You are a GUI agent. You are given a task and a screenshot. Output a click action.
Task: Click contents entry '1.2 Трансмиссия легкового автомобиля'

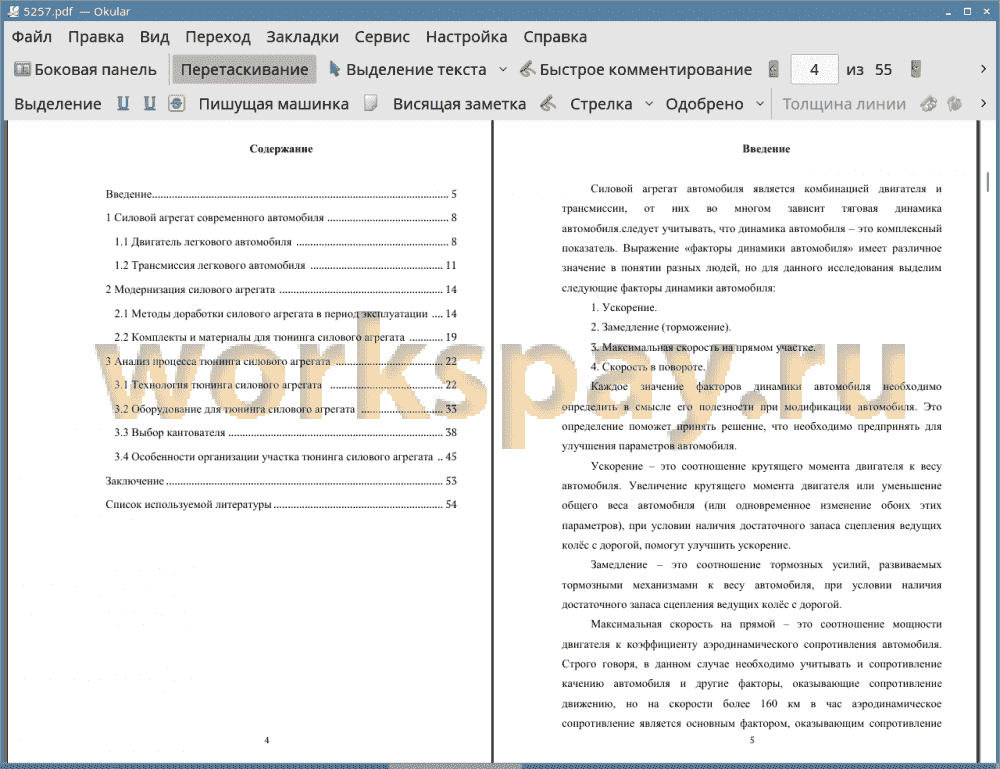click(x=286, y=265)
